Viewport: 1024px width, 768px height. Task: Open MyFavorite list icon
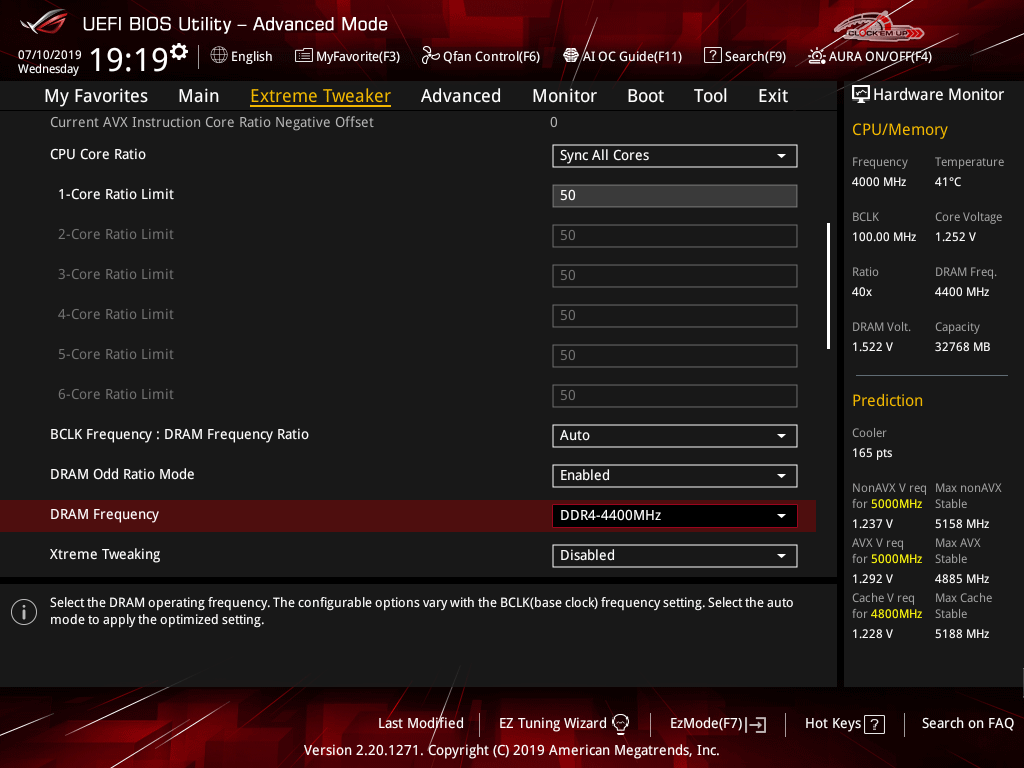[304, 56]
